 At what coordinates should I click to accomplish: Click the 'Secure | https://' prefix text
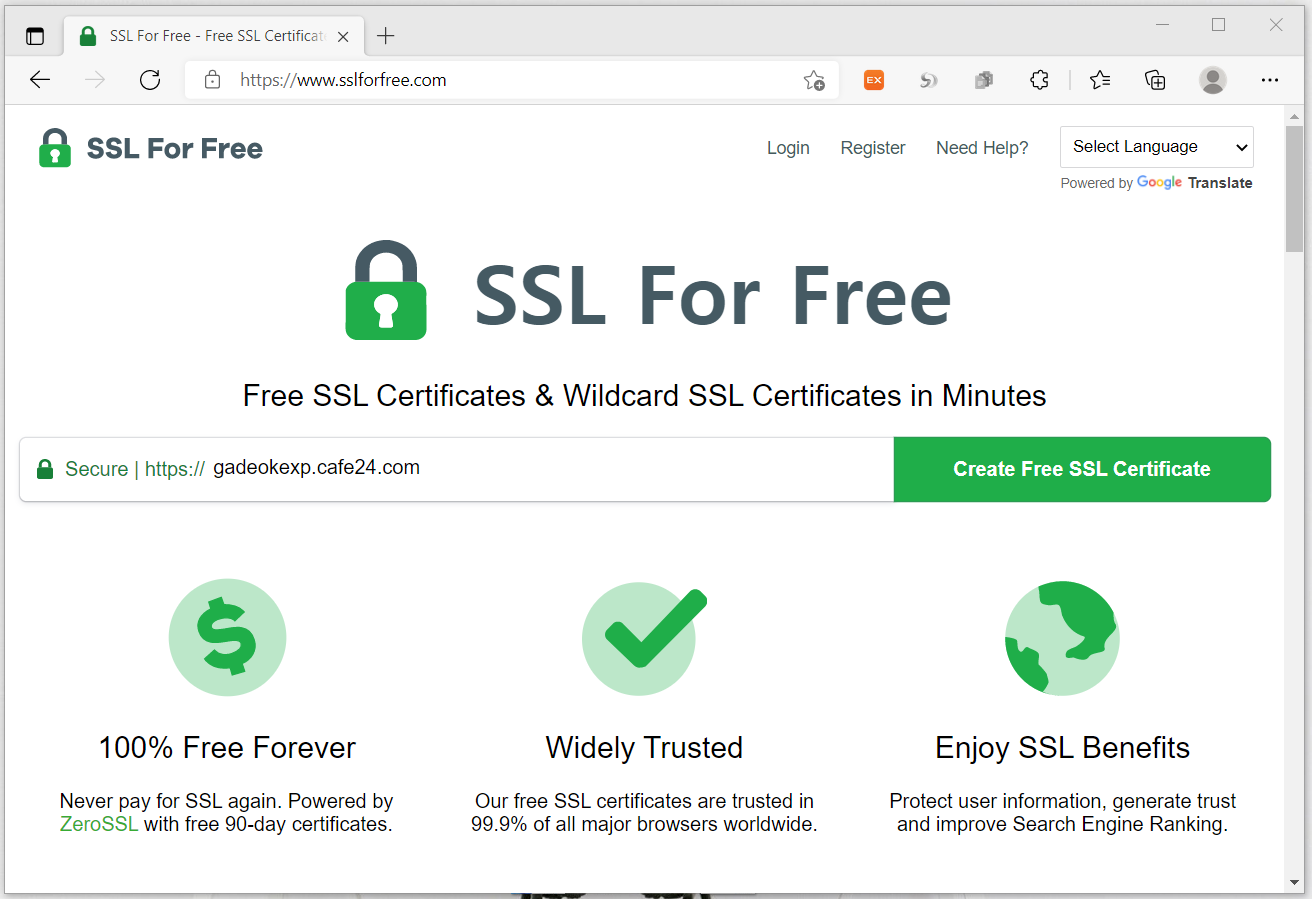[x=135, y=469]
